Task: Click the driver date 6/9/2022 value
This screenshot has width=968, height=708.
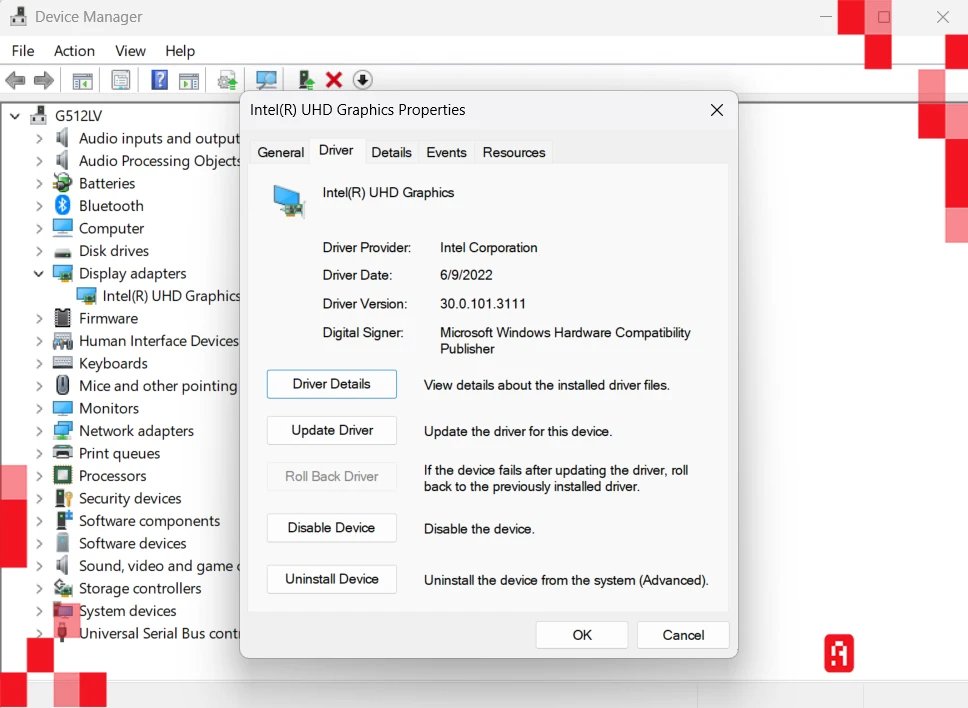Action: [466, 275]
